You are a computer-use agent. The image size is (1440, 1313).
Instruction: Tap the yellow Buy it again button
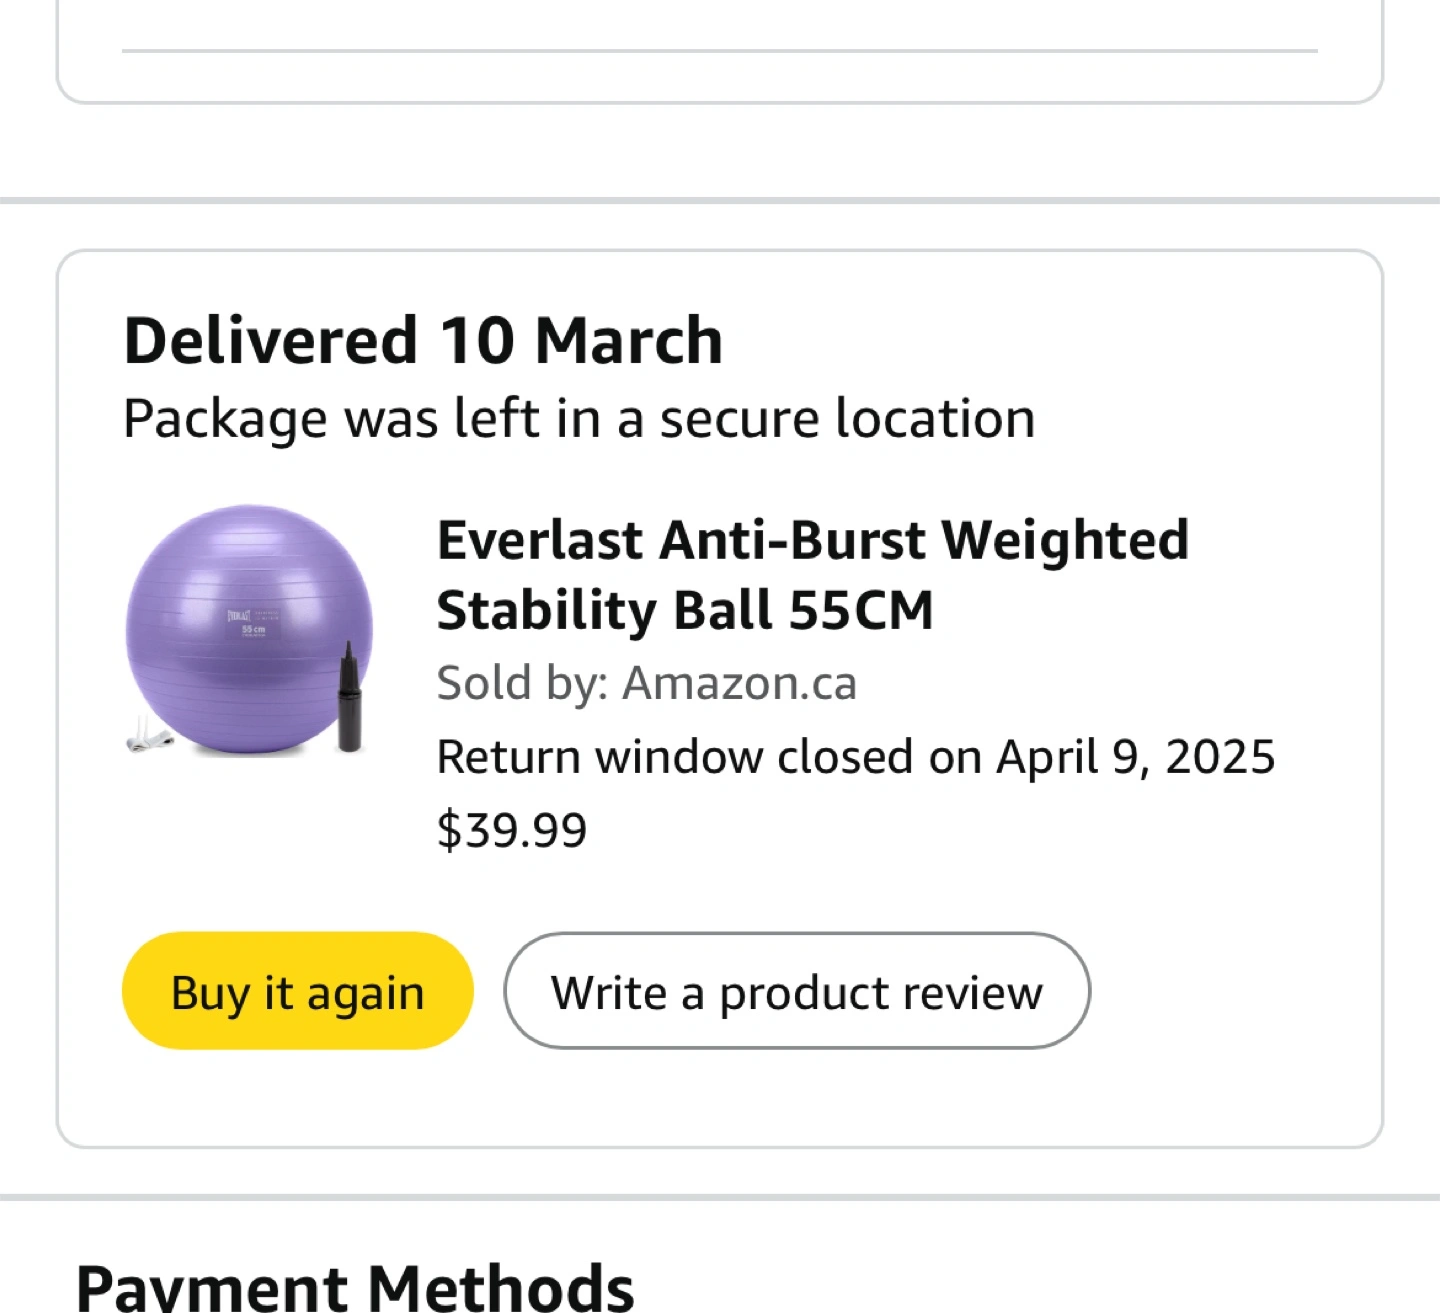297,991
